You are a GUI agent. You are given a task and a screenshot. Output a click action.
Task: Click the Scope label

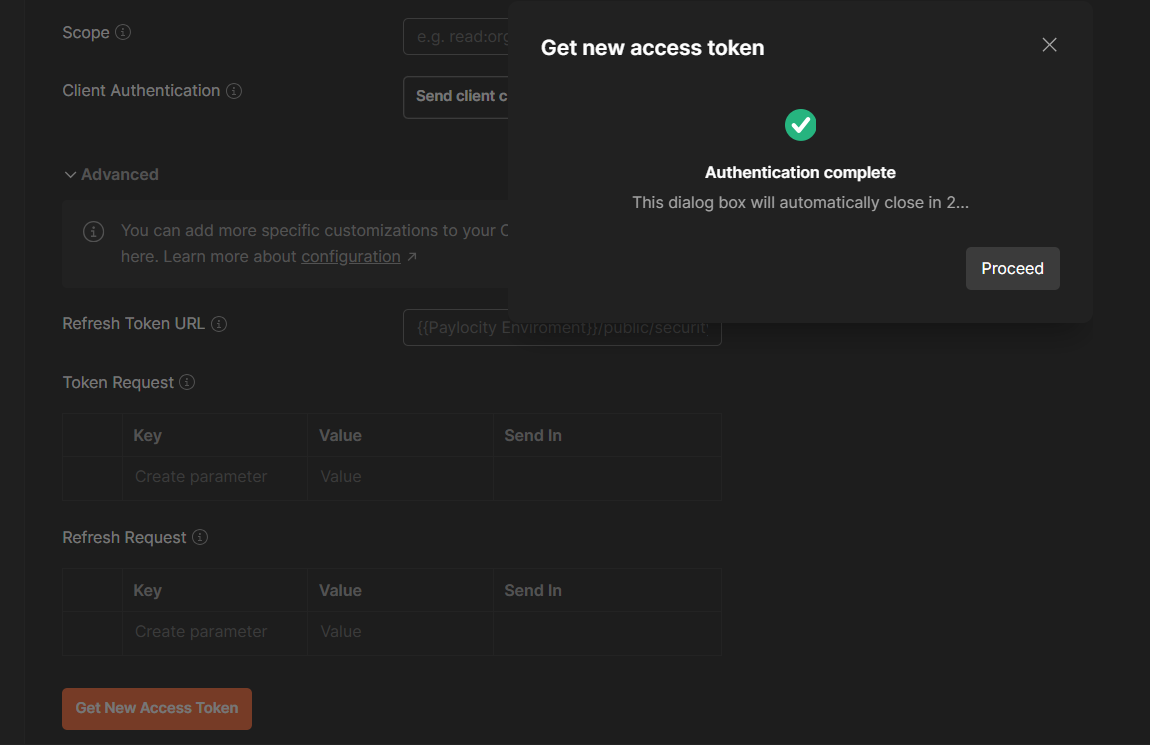(x=86, y=33)
